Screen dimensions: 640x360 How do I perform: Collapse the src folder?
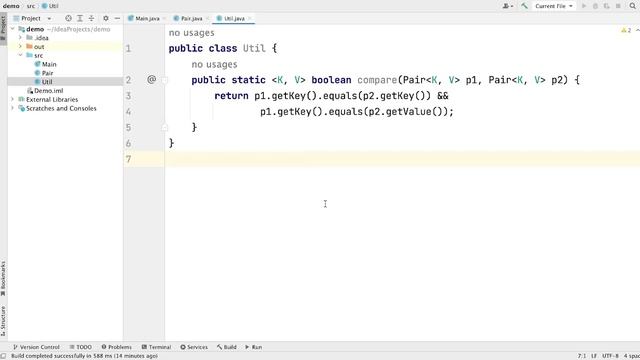(x=20, y=55)
